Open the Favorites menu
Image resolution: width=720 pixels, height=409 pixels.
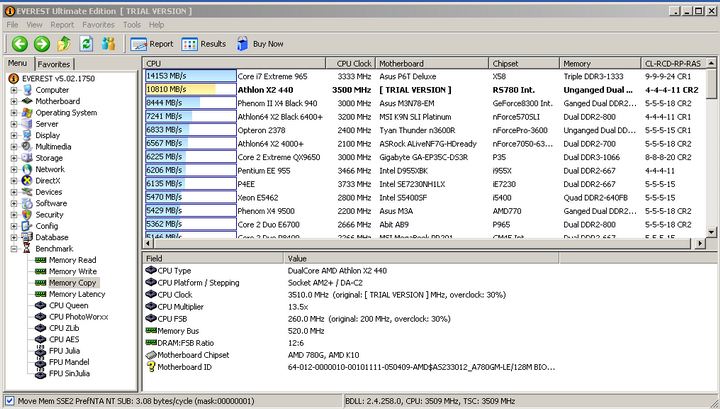point(98,25)
